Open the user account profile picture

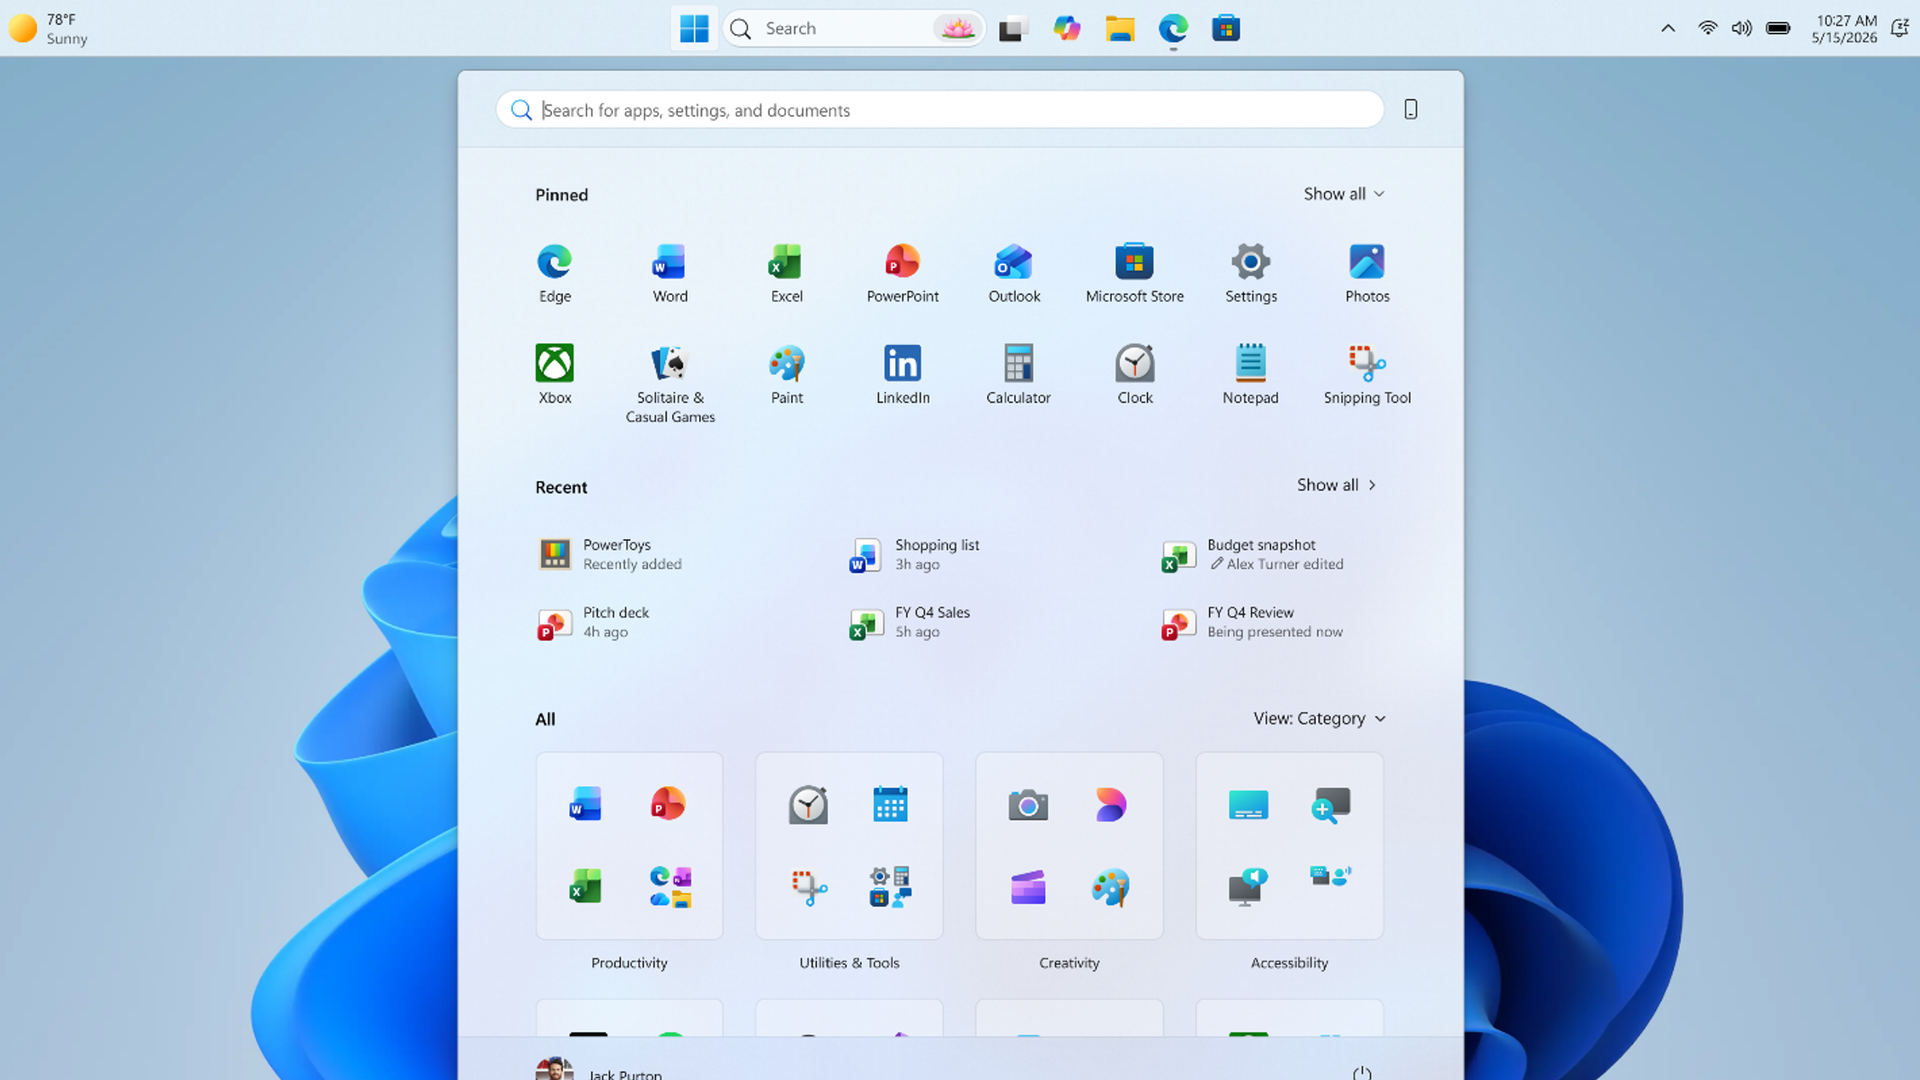(554, 1069)
